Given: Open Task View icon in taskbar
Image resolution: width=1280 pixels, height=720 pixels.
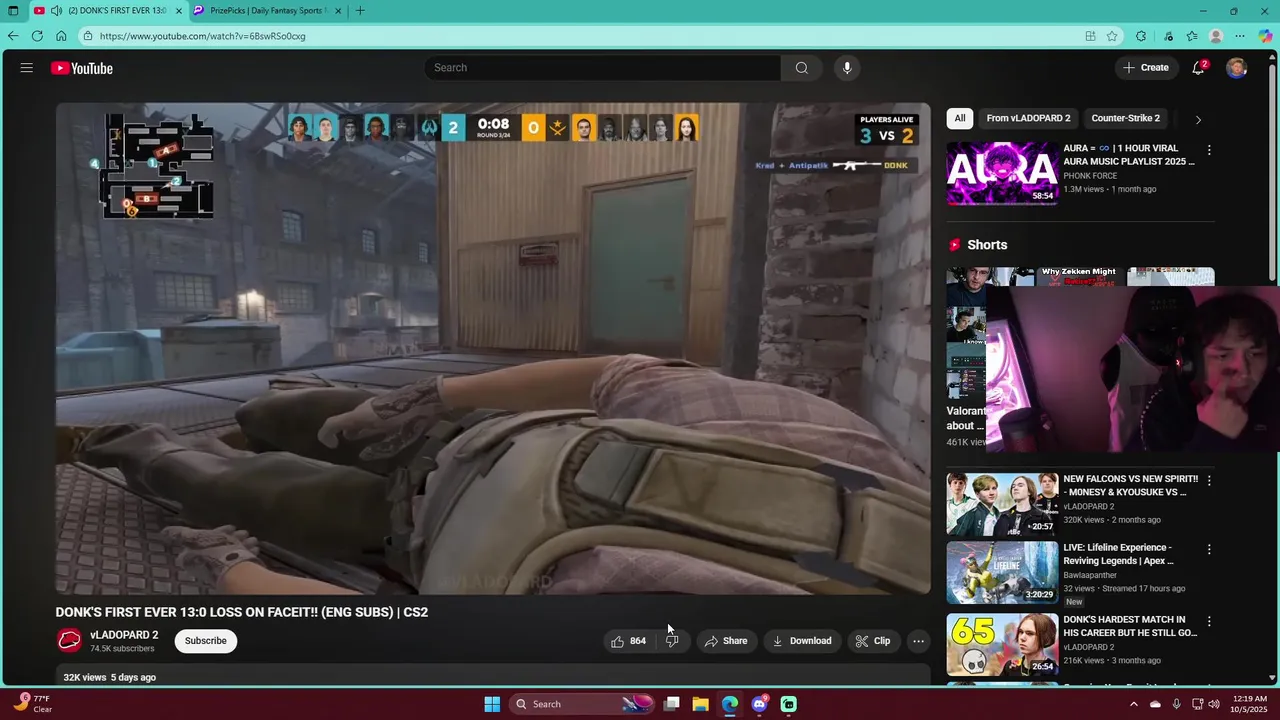Looking at the screenshot, I should click(x=672, y=704).
